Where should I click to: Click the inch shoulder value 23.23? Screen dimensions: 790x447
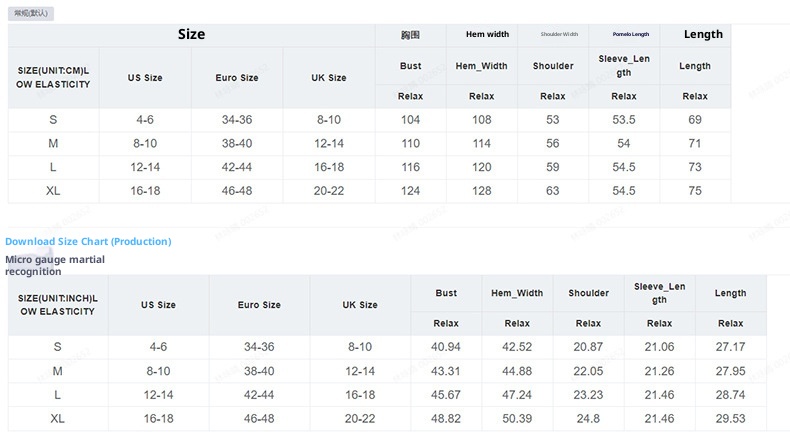tap(588, 395)
